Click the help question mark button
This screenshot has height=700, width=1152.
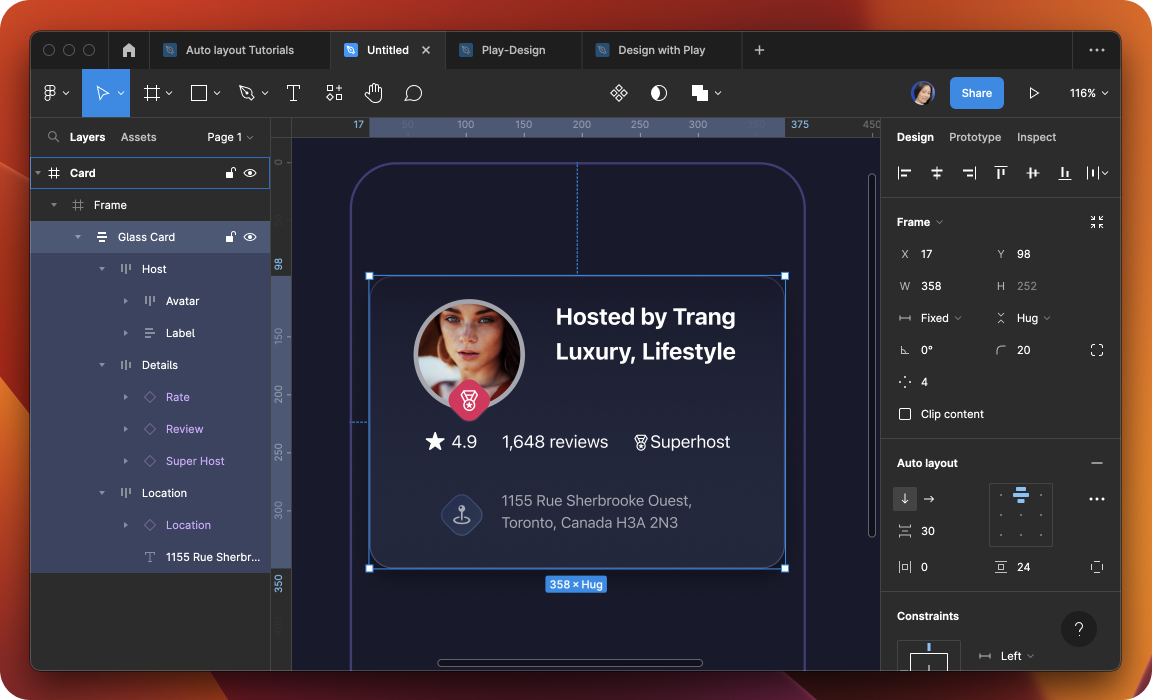click(x=1078, y=629)
